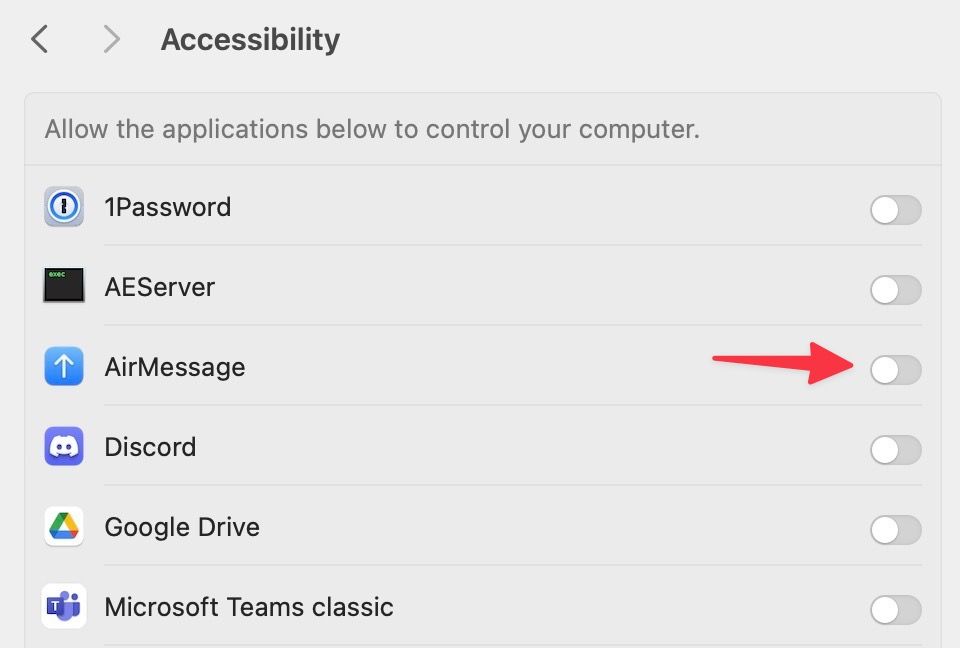Enable accessibility access for 1Password

(895, 210)
